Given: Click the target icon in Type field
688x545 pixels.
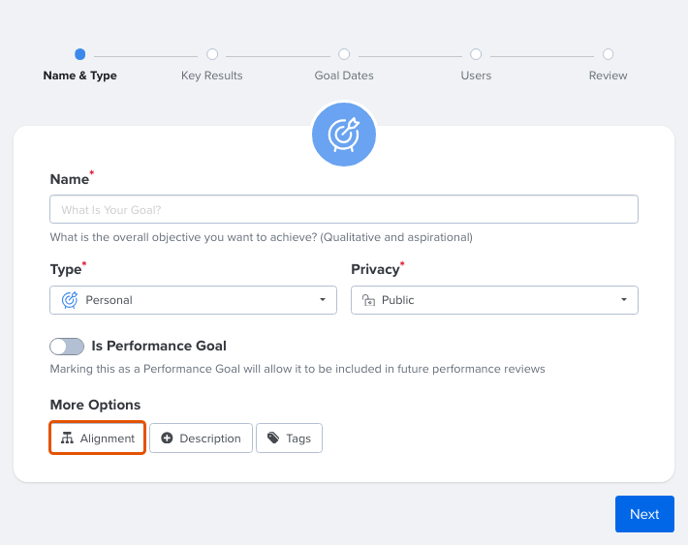Looking at the screenshot, I should coord(69,300).
